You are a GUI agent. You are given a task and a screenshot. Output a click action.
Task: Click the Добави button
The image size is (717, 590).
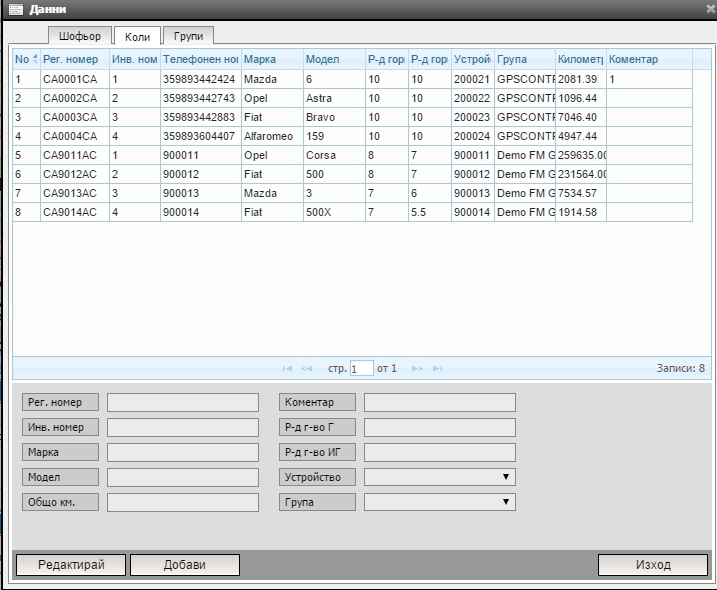pos(185,565)
